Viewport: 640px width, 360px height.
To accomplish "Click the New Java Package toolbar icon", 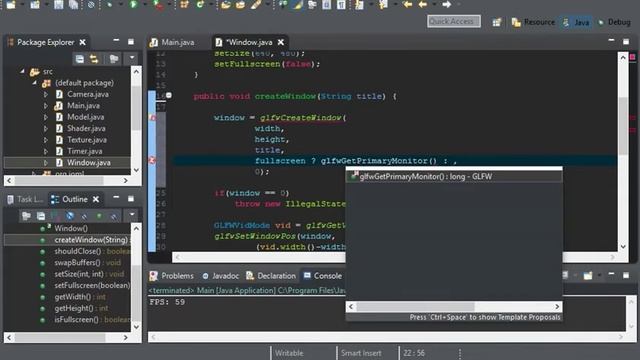I will [x=184, y=4].
